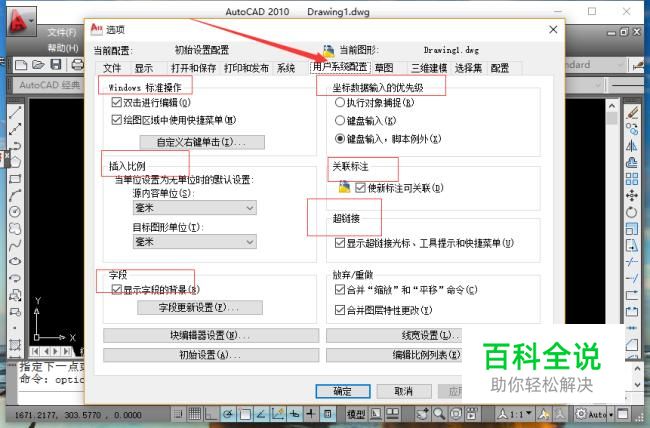This screenshot has width=650, height=428.
Task: Select the Rectangle draw tool
Action: [x=15, y=179]
